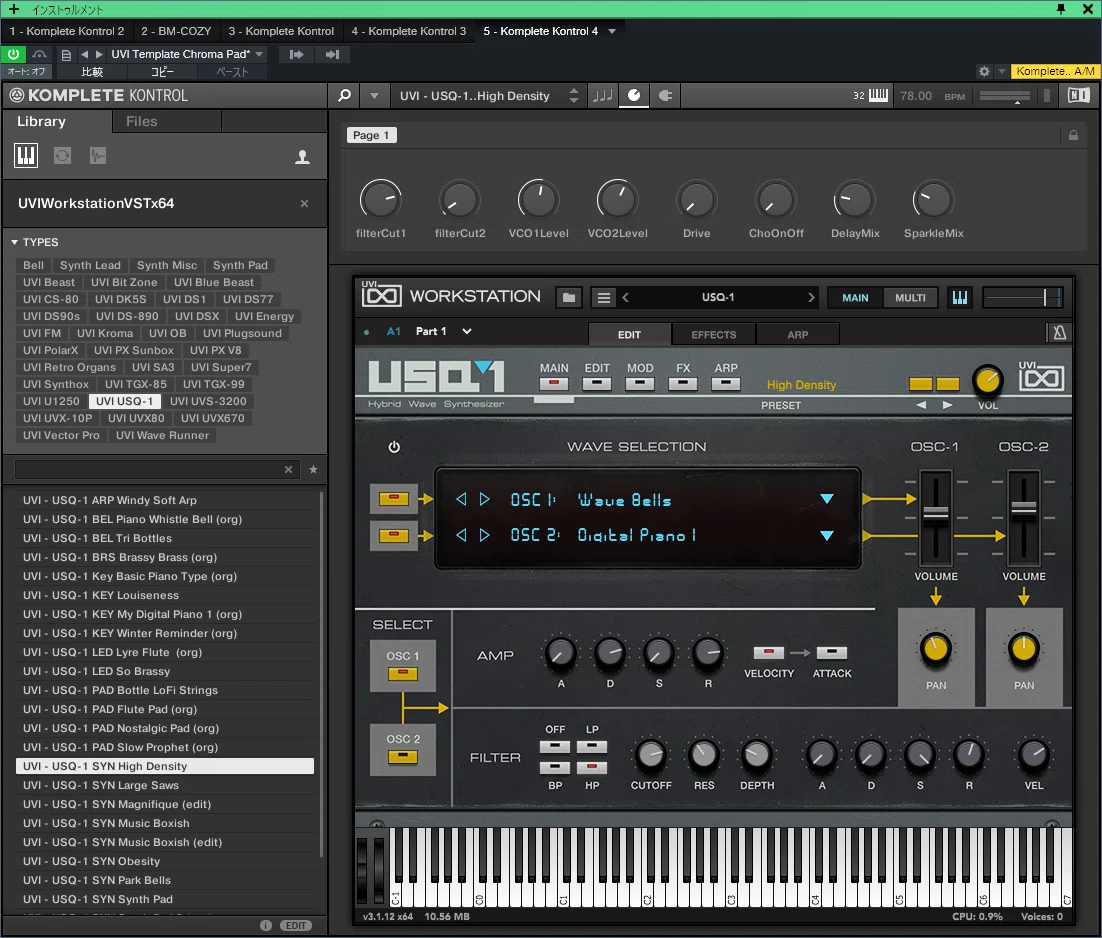This screenshot has width=1102, height=938.
Task: Toggle the AMP Attack switch
Action: (x=831, y=653)
